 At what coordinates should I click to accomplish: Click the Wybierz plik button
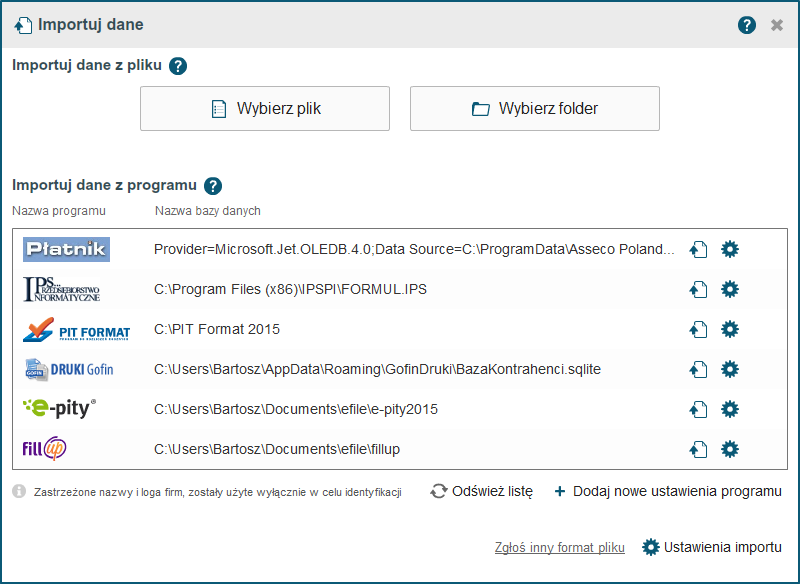[265, 109]
